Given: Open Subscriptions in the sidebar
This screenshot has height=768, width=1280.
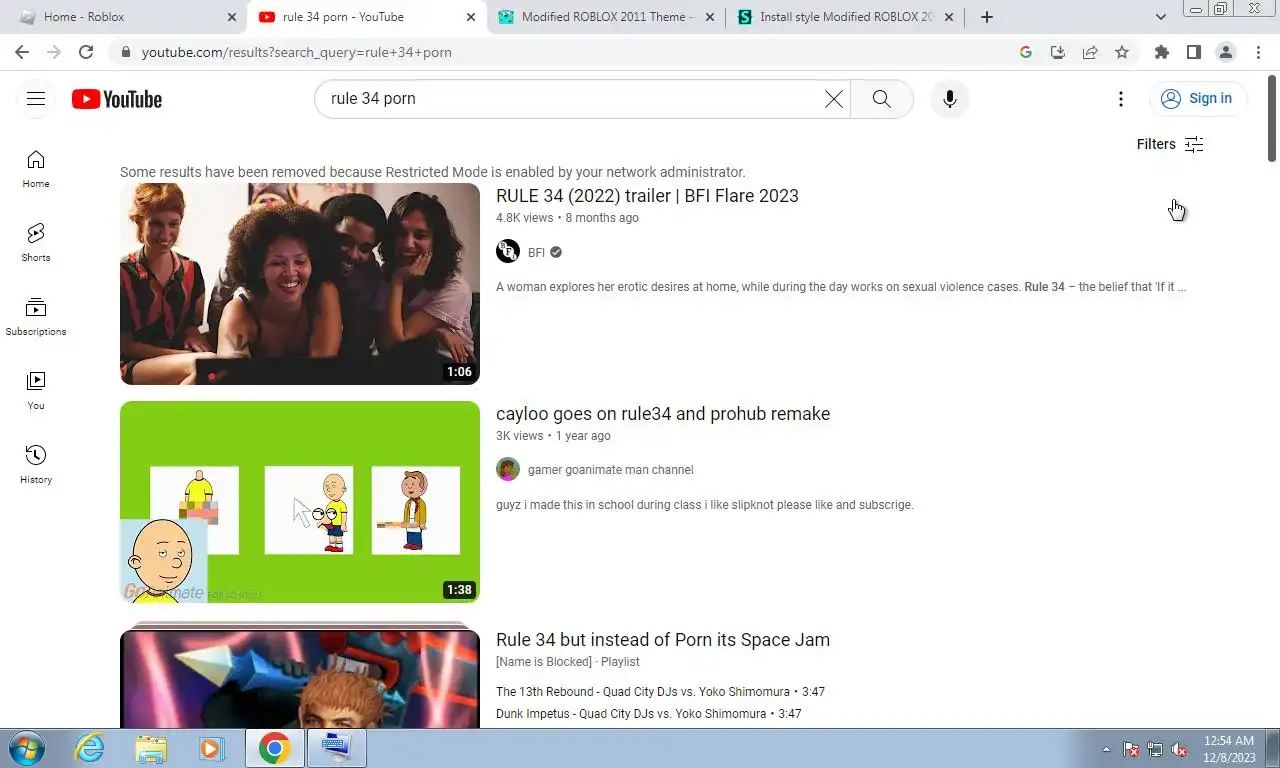Looking at the screenshot, I should [x=36, y=317].
